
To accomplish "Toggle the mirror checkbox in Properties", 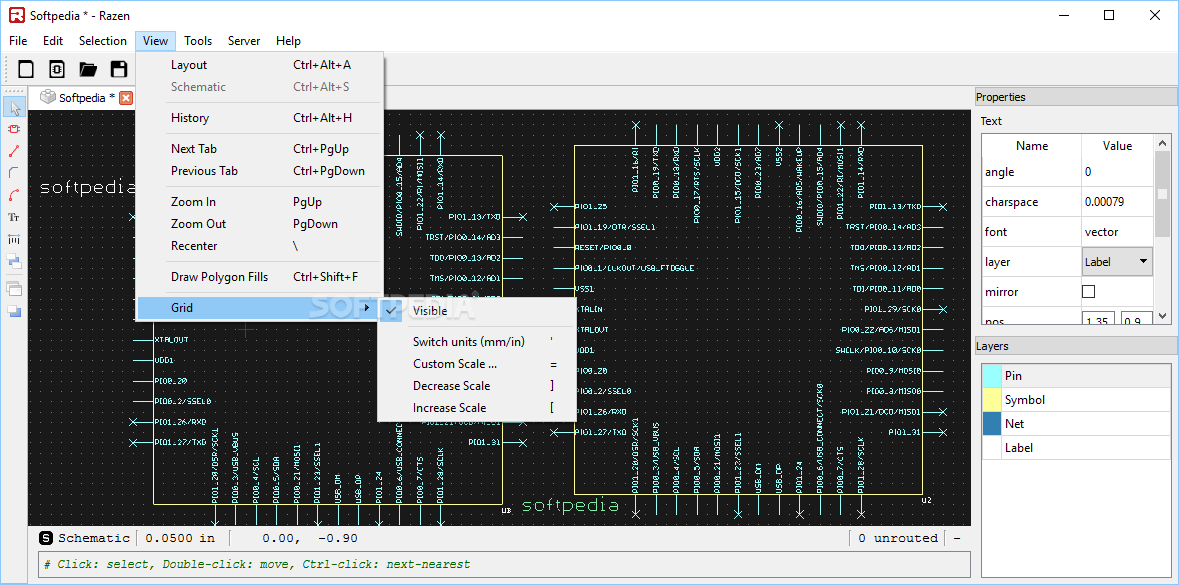I will [1088, 292].
